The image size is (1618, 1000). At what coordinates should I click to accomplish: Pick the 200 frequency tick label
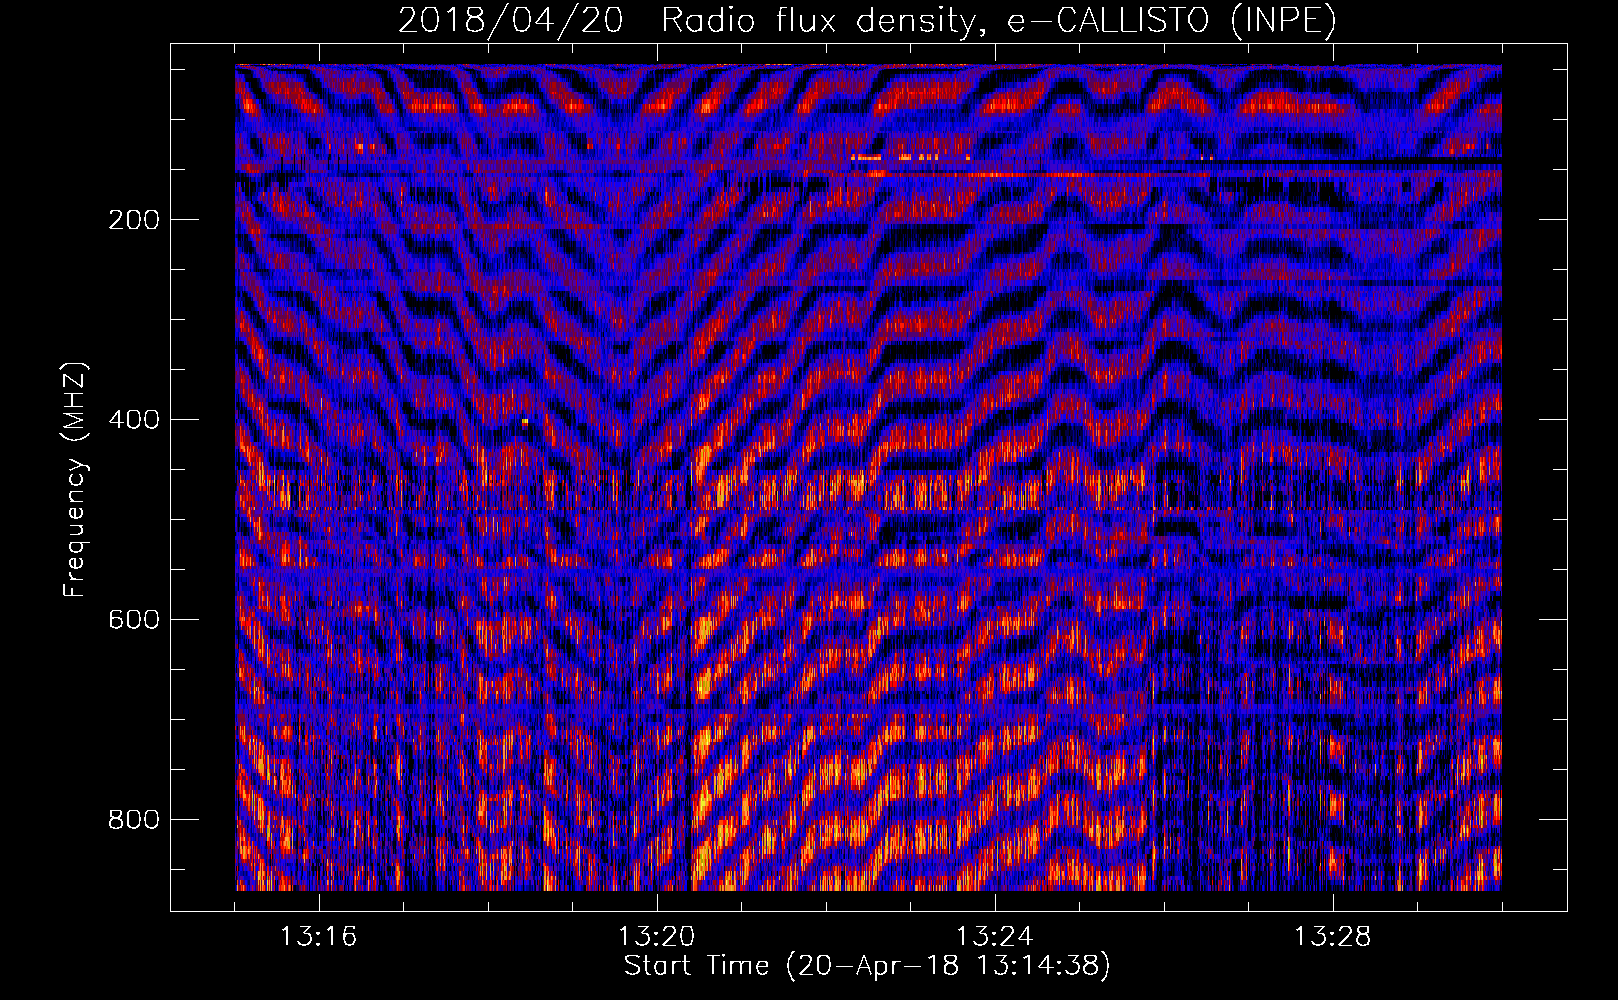pyautogui.click(x=134, y=220)
